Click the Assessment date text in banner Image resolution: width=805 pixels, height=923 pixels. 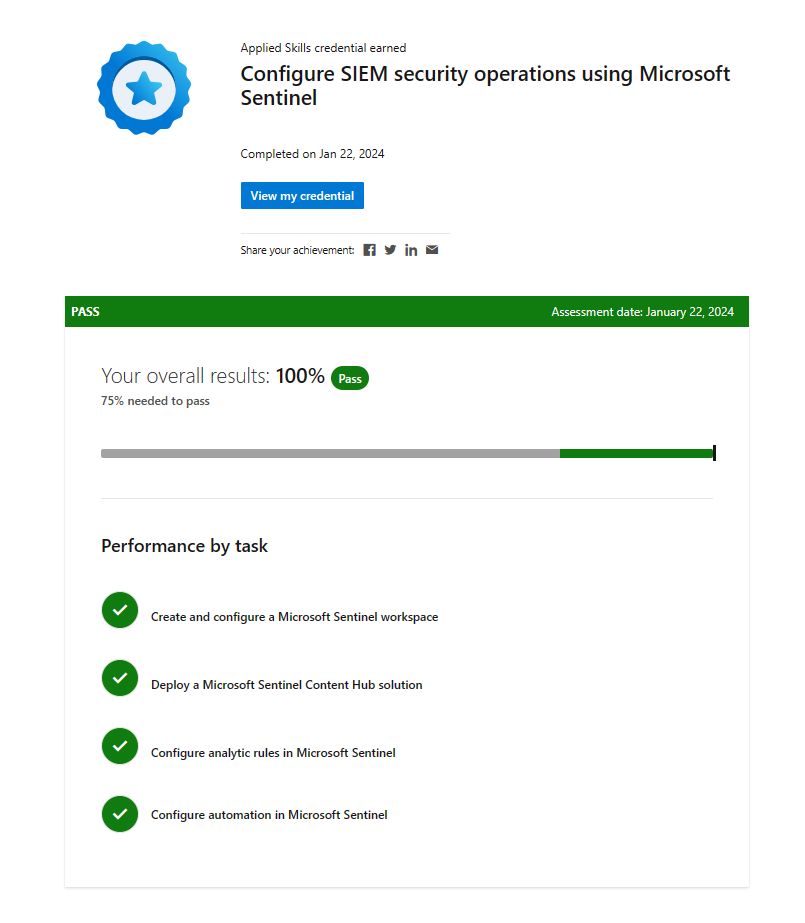[643, 312]
